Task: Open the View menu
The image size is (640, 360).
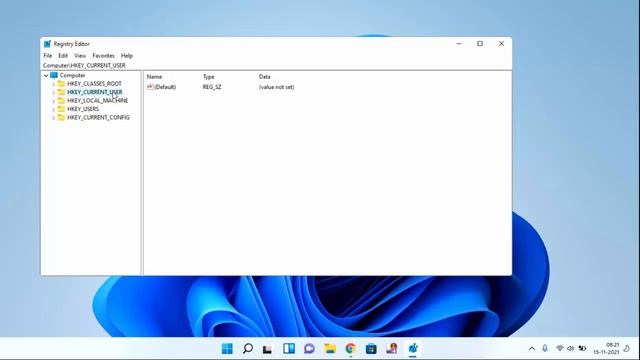Action: pyautogui.click(x=80, y=56)
